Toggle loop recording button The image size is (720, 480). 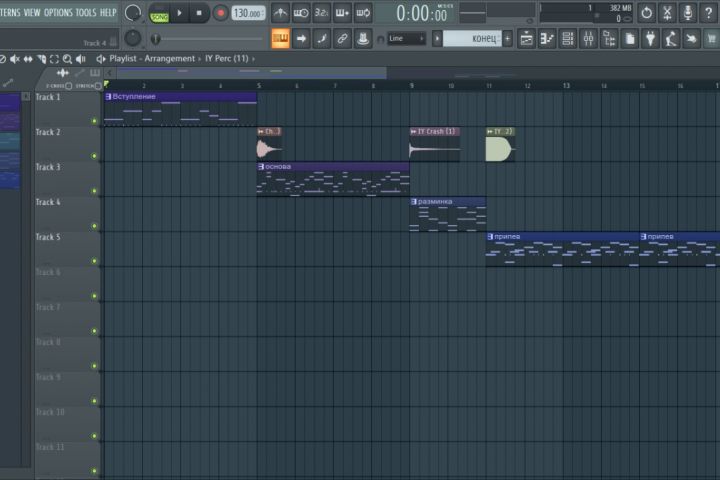point(363,13)
